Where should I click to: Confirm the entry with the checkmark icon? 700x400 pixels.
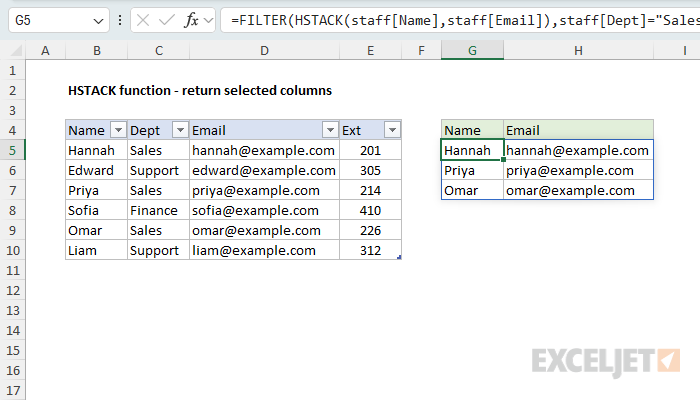pos(167,21)
